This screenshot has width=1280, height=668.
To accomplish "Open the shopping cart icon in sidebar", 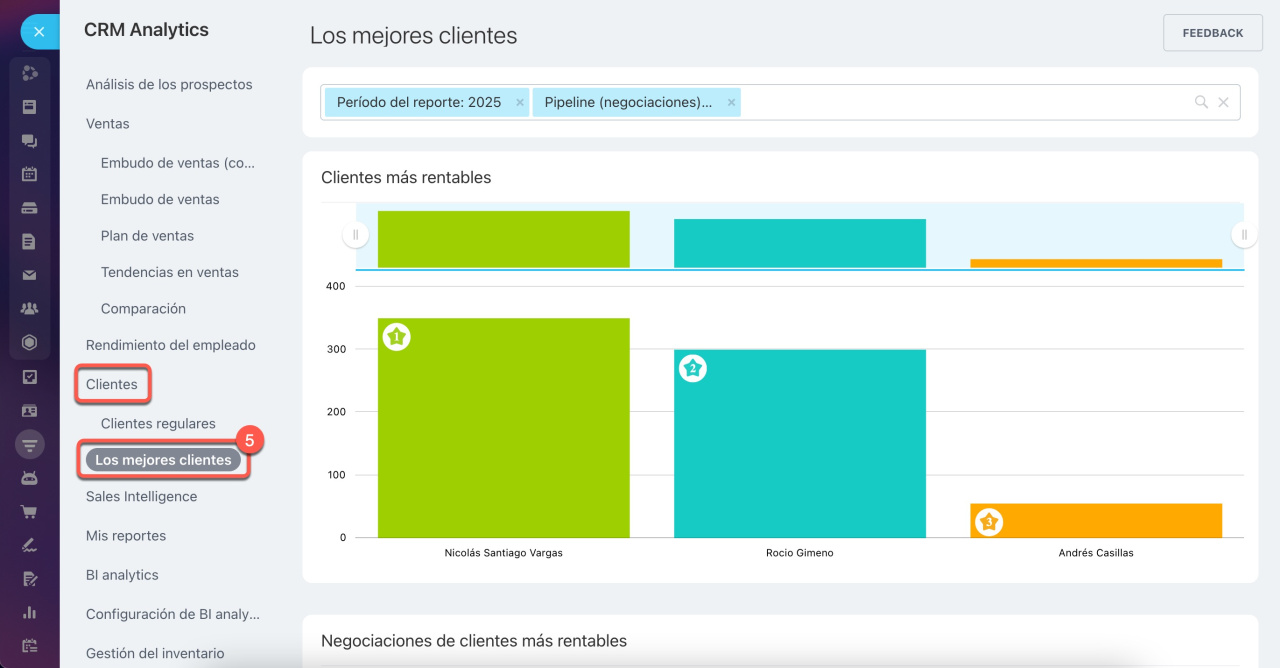I will click(29, 512).
